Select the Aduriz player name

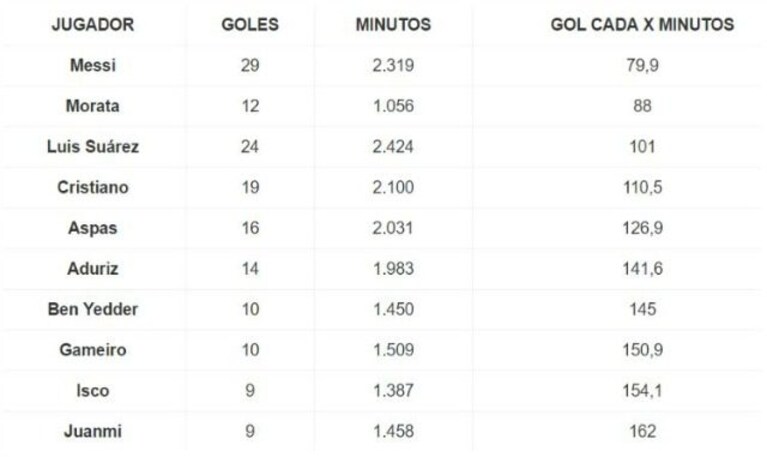point(93,269)
